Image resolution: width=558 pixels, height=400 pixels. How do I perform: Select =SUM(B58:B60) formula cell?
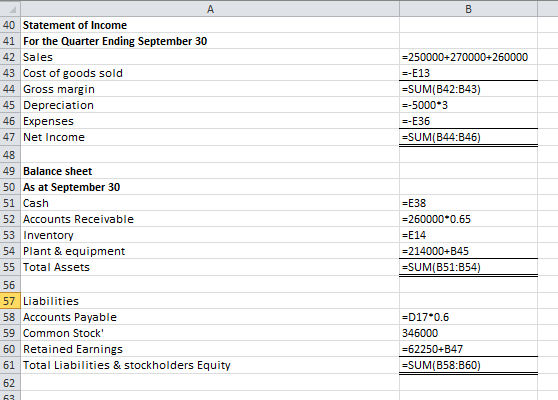[468, 365]
